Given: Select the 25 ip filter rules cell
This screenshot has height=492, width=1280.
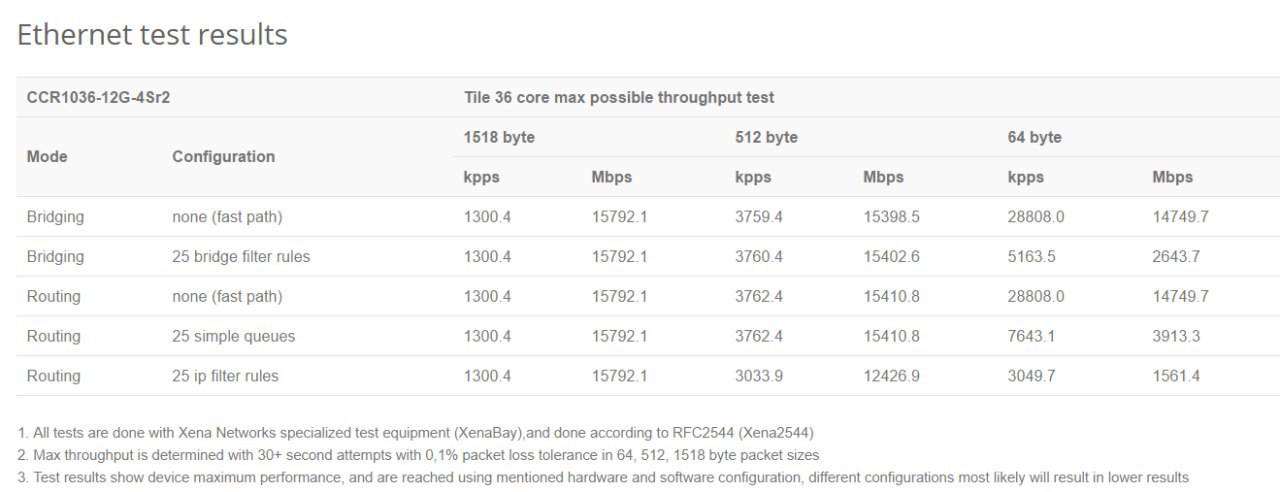Looking at the screenshot, I should click(x=225, y=376).
